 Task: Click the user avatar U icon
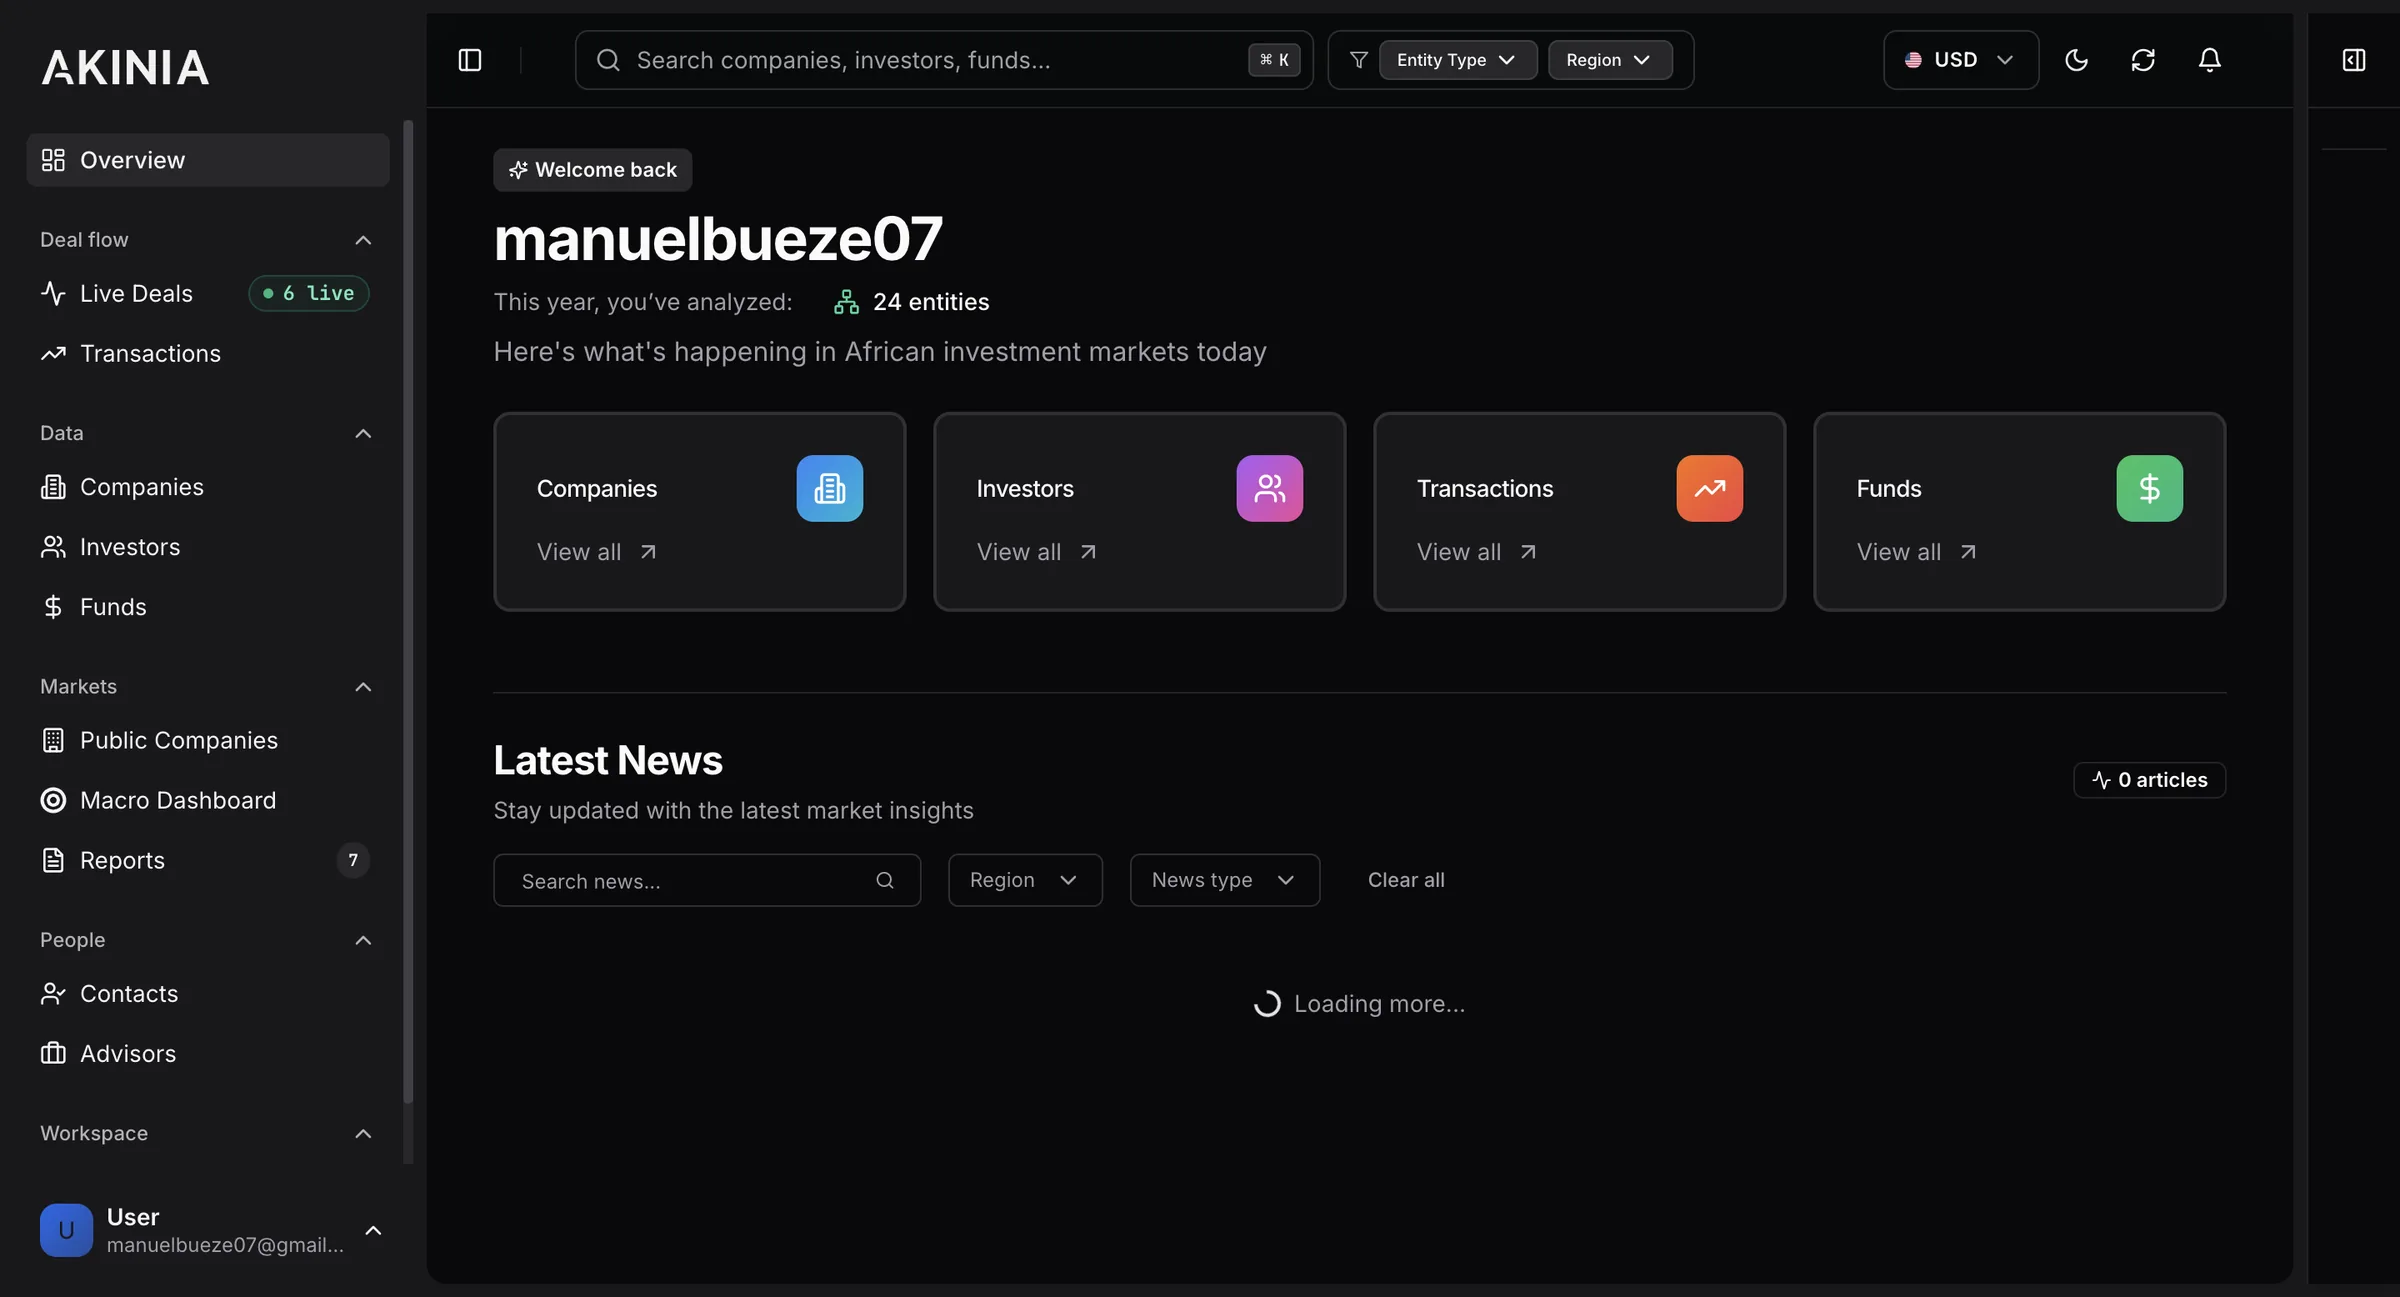tap(66, 1230)
